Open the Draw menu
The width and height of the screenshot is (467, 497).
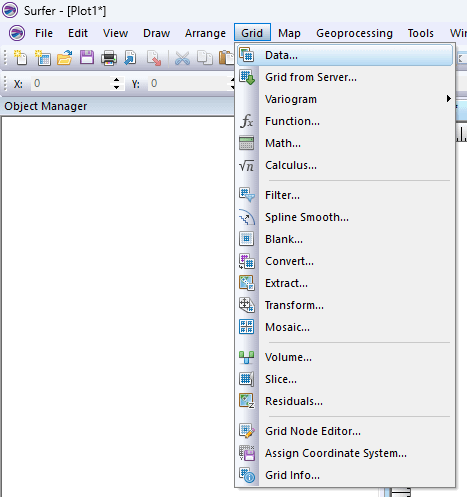[x=156, y=33]
